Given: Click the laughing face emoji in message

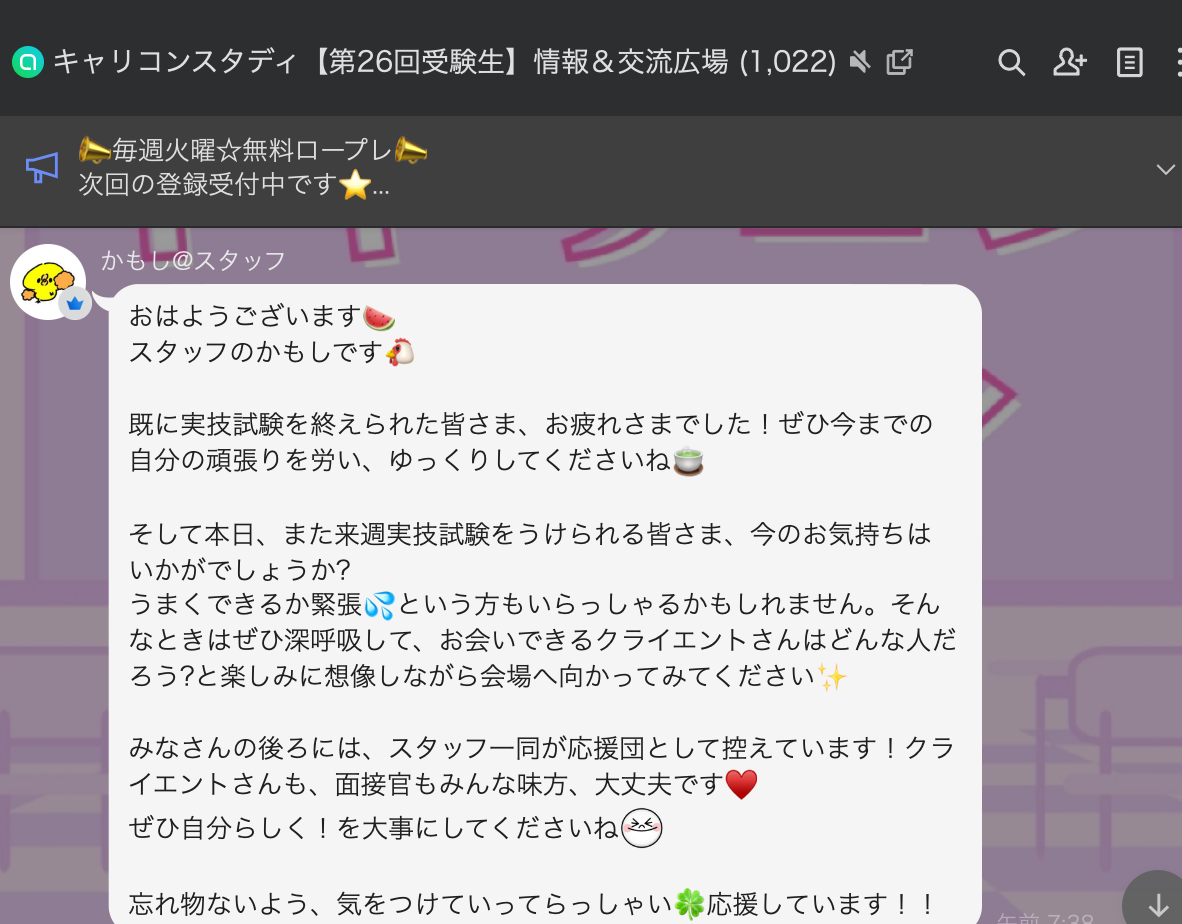Looking at the screenshot, I should pyautogui.click(x=642, y=828).
